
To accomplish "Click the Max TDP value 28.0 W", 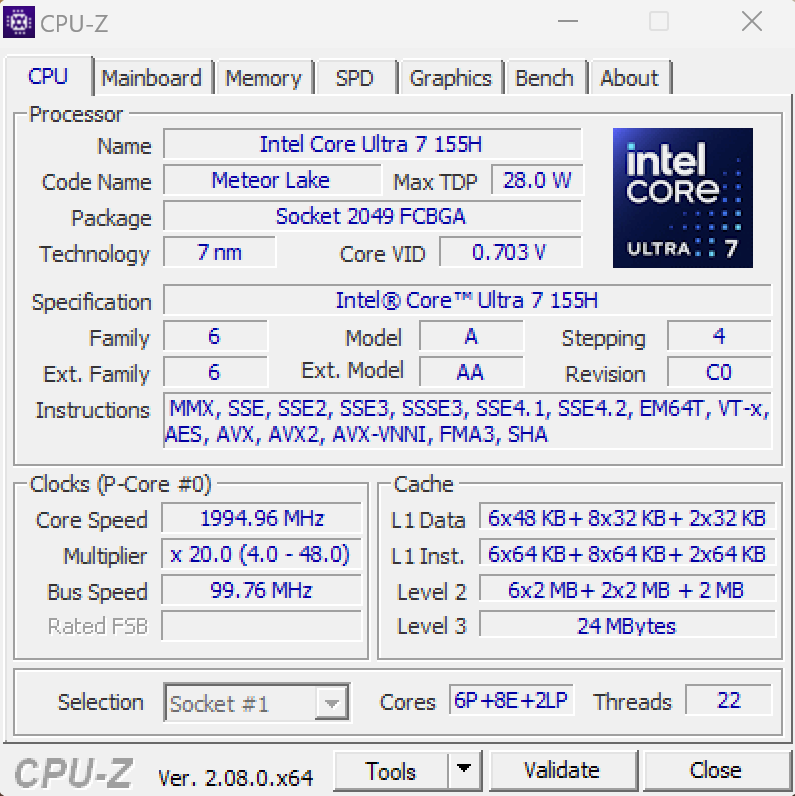I will click(x=537, y=181).
